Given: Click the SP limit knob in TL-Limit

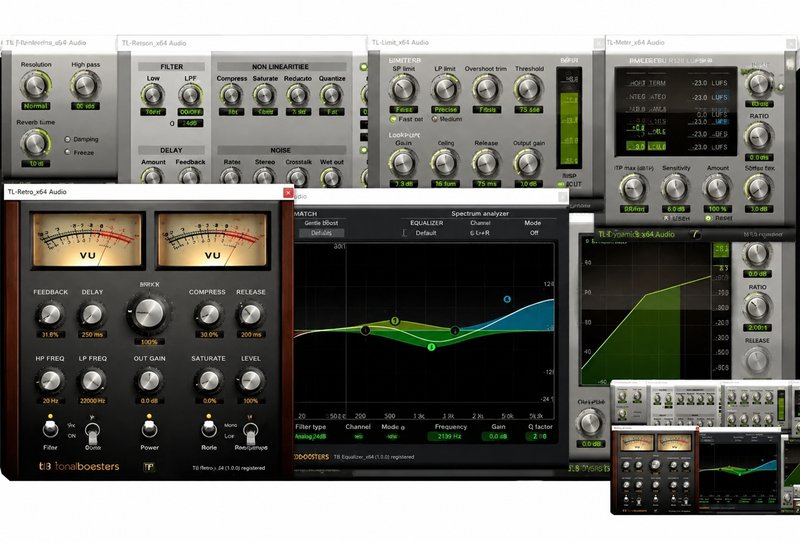Looking at the screenshot, I should 404,89.
